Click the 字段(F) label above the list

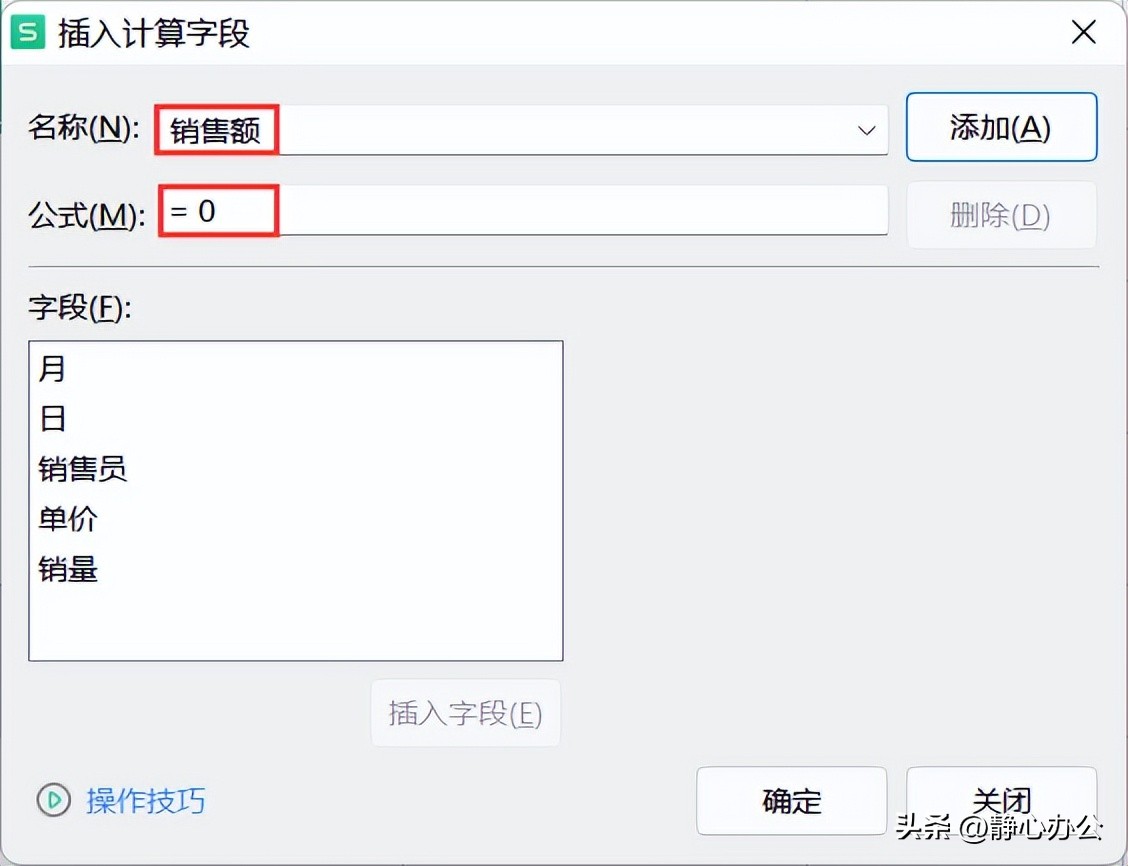80,307
